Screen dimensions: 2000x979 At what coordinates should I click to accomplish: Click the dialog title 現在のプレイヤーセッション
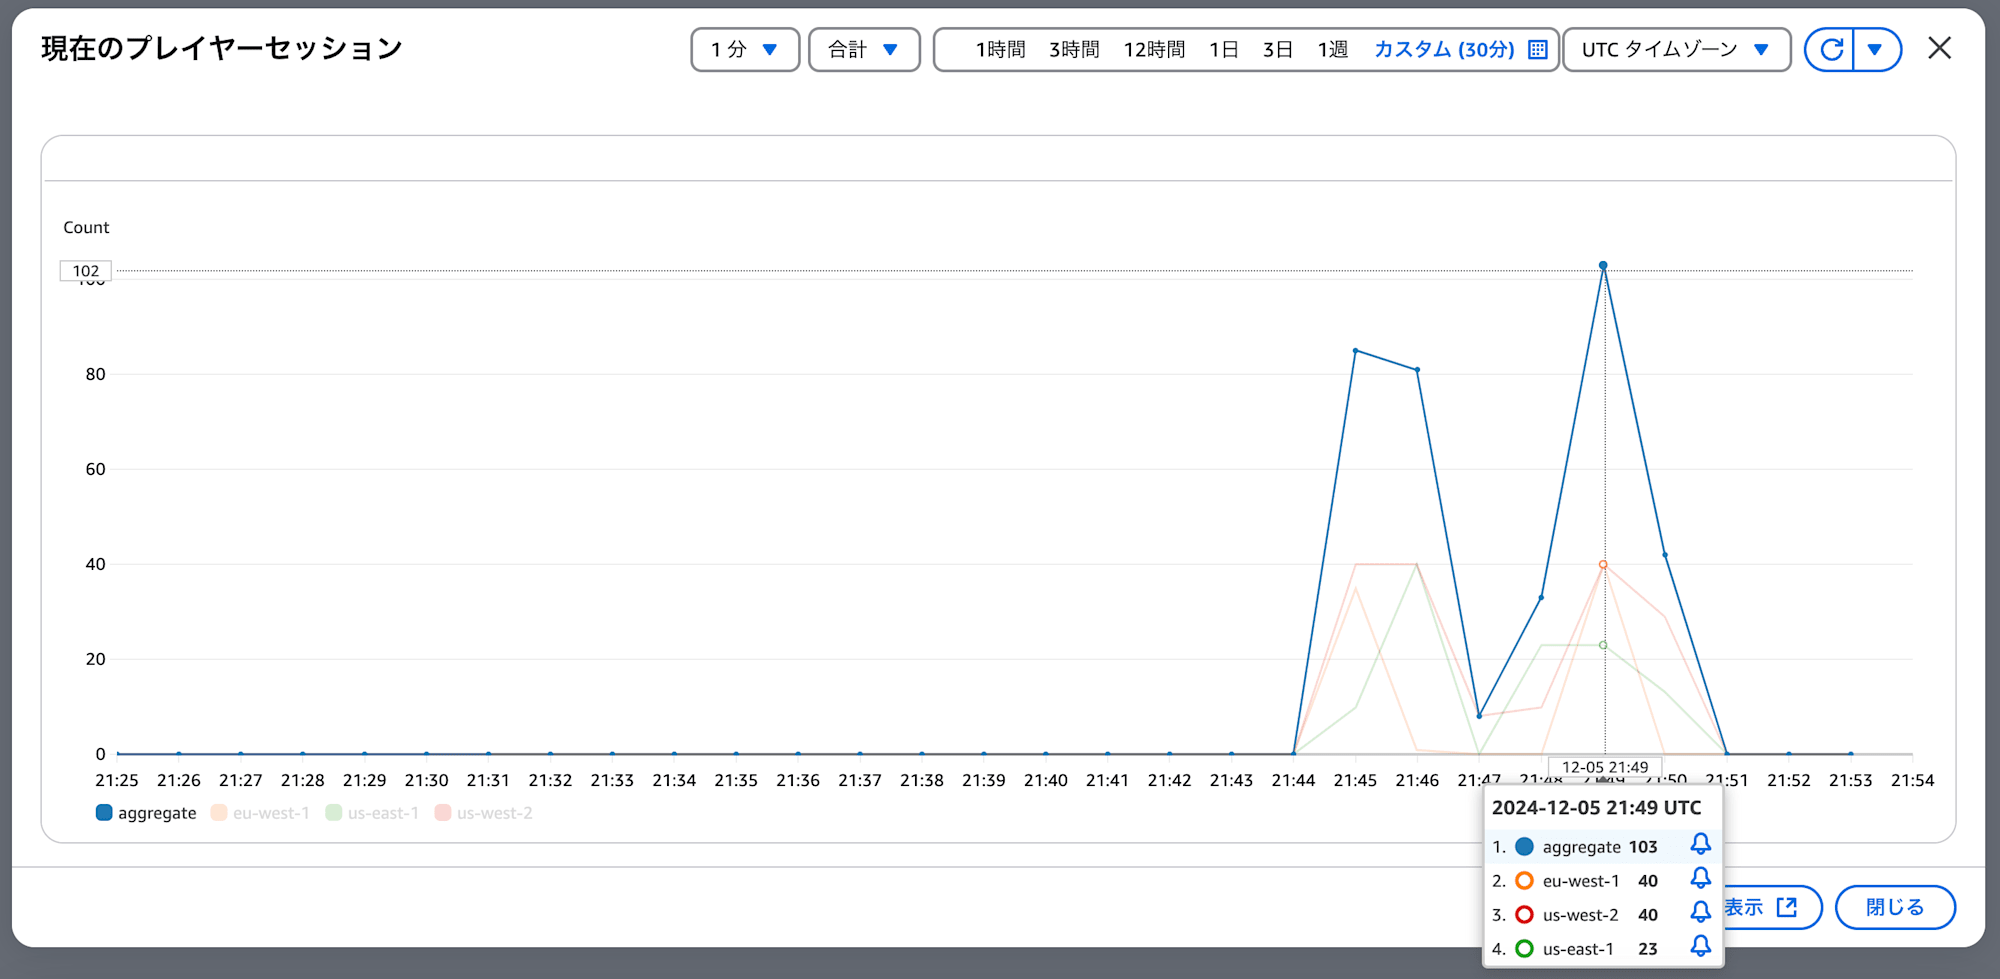point(222,48)
